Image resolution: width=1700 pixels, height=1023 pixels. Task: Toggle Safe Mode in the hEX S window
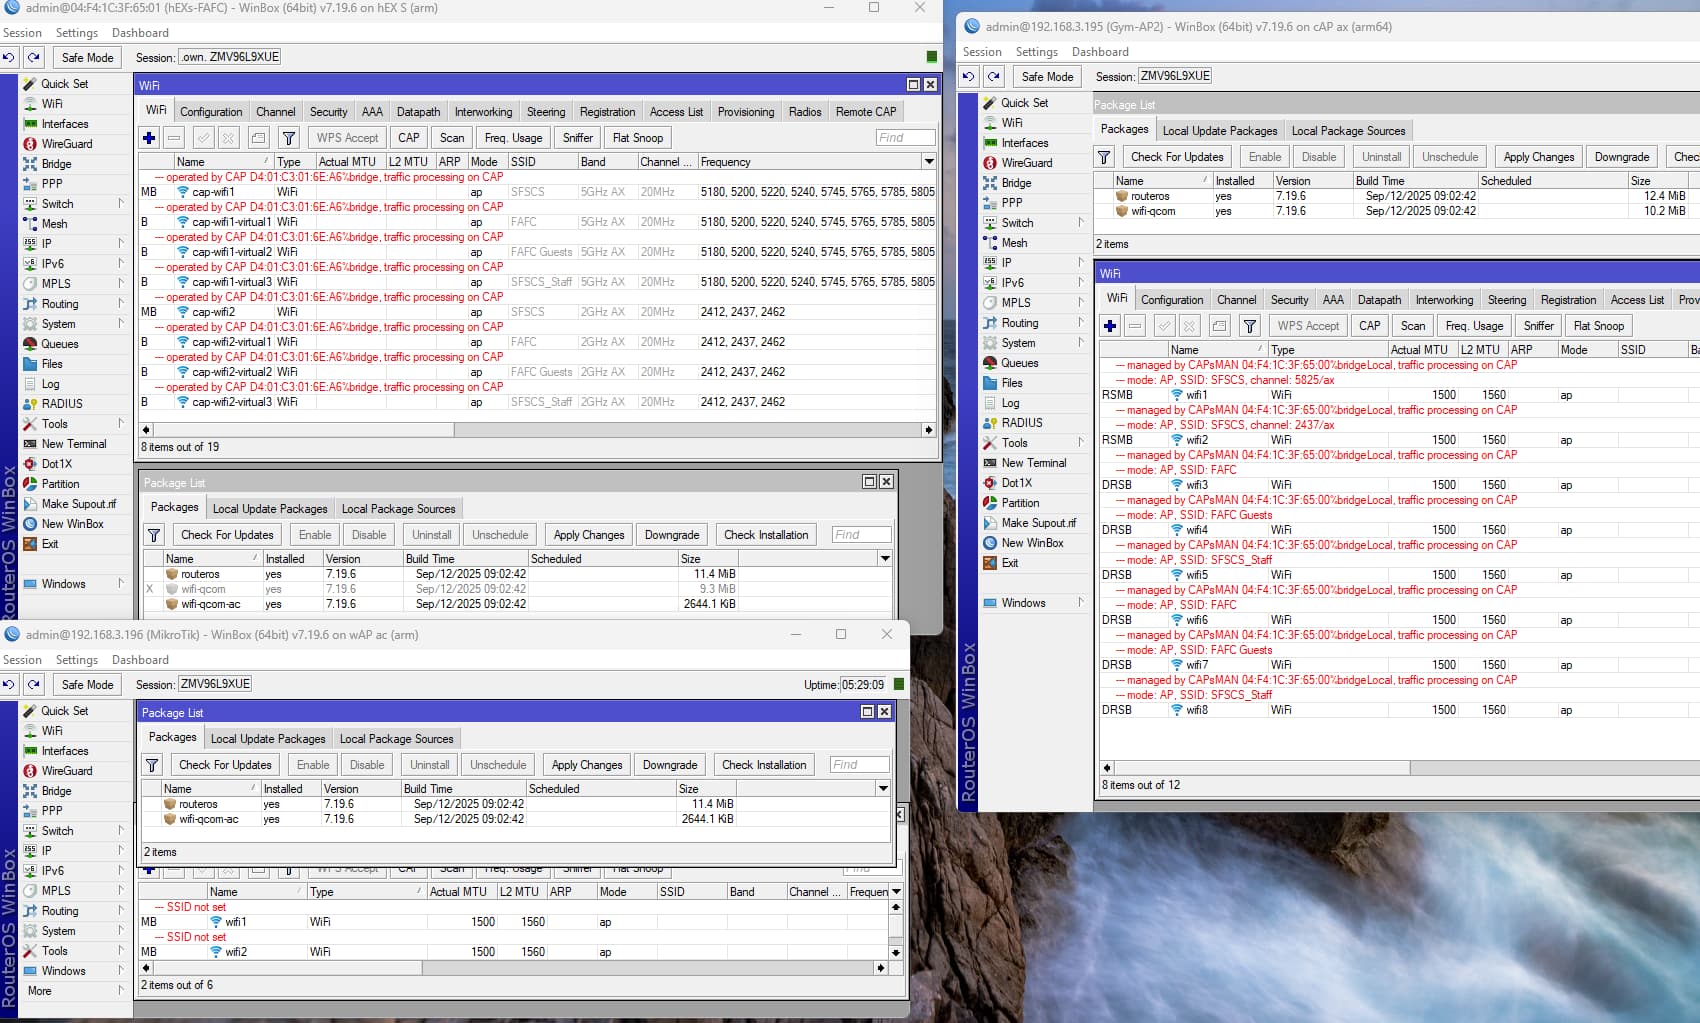point(87,58)
